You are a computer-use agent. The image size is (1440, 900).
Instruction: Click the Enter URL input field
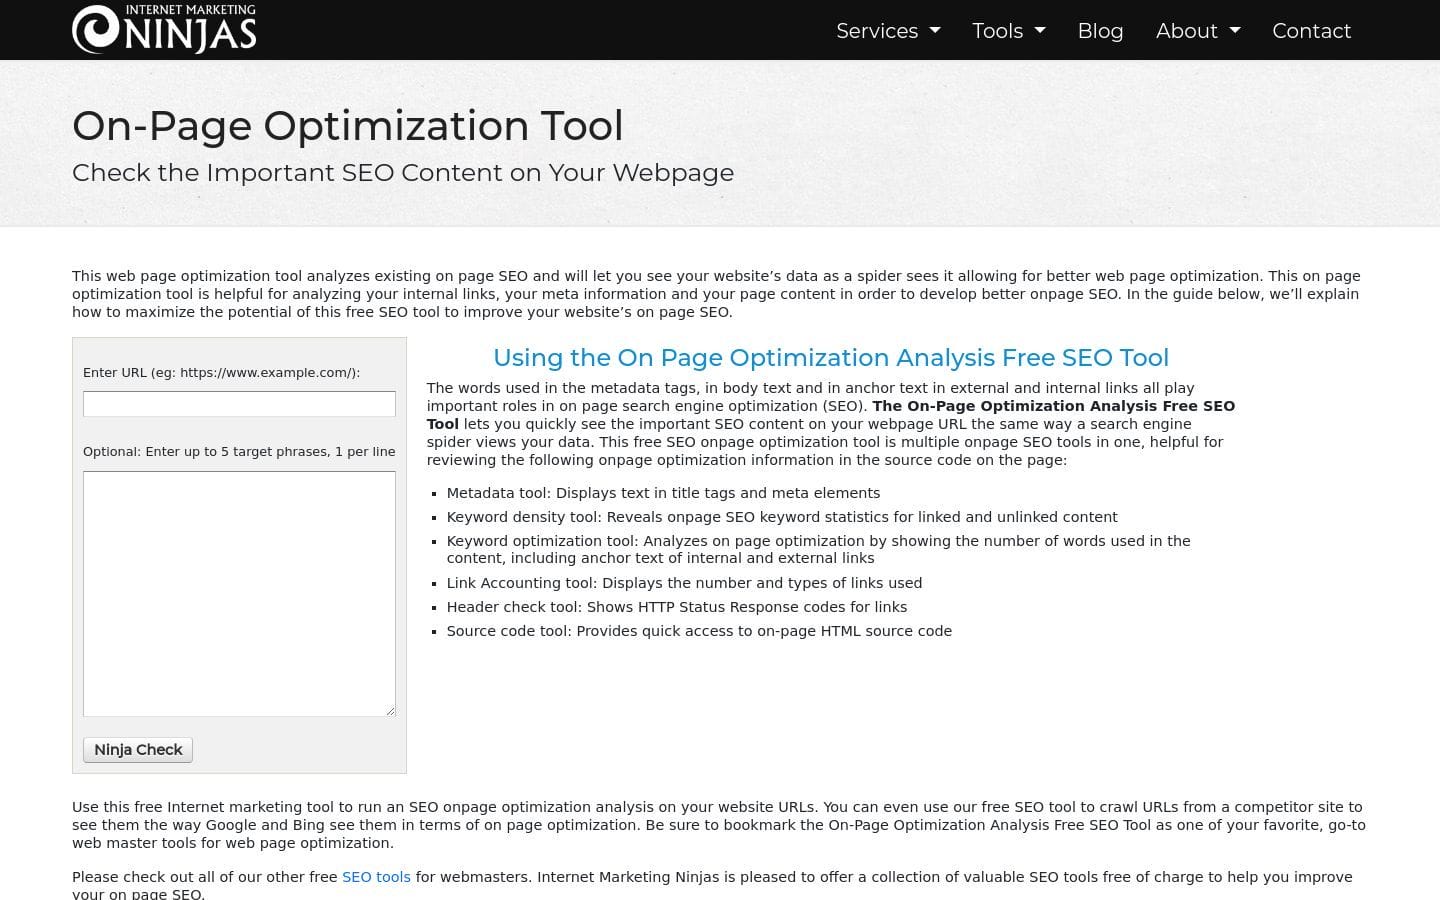(239, 404)
